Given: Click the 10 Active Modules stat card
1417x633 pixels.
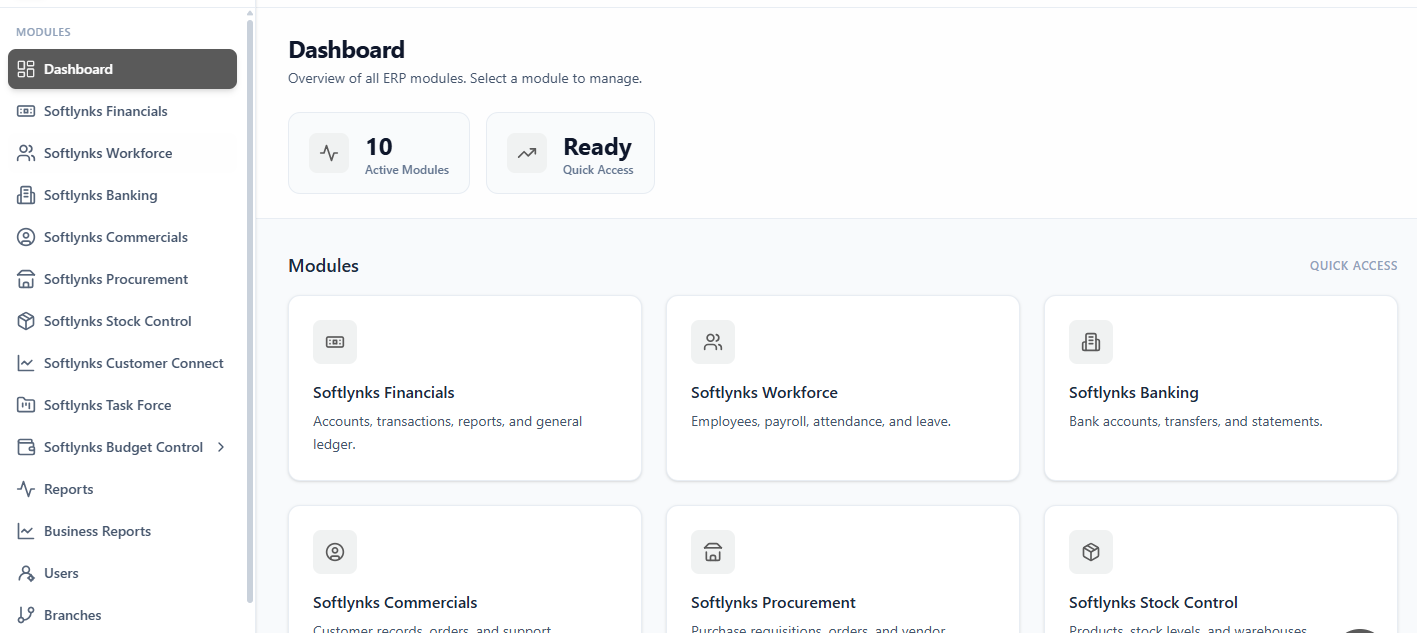Looking at the screenshot, I should click(x=379, y=153).
